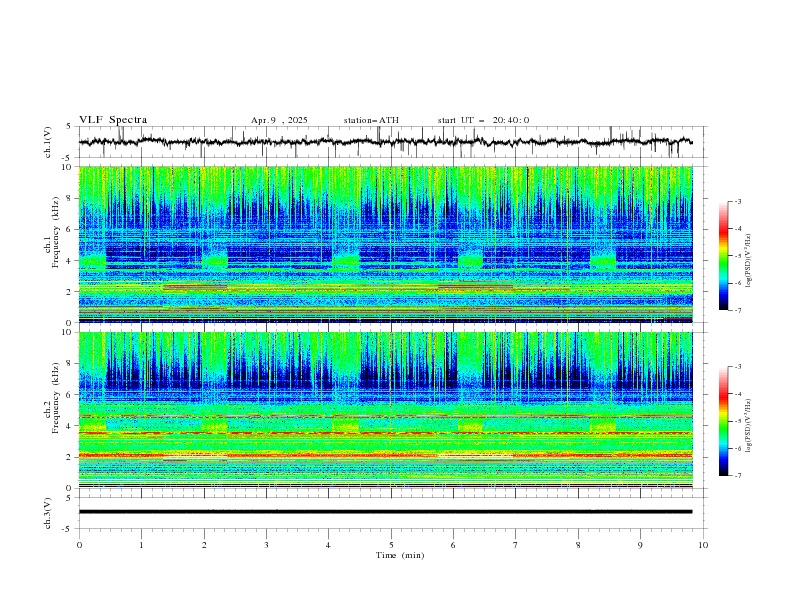792x612 pixels.
Task: Click the "10" kHz tick on ch.1 frequency axis
Action: click(x=69, y=167)
